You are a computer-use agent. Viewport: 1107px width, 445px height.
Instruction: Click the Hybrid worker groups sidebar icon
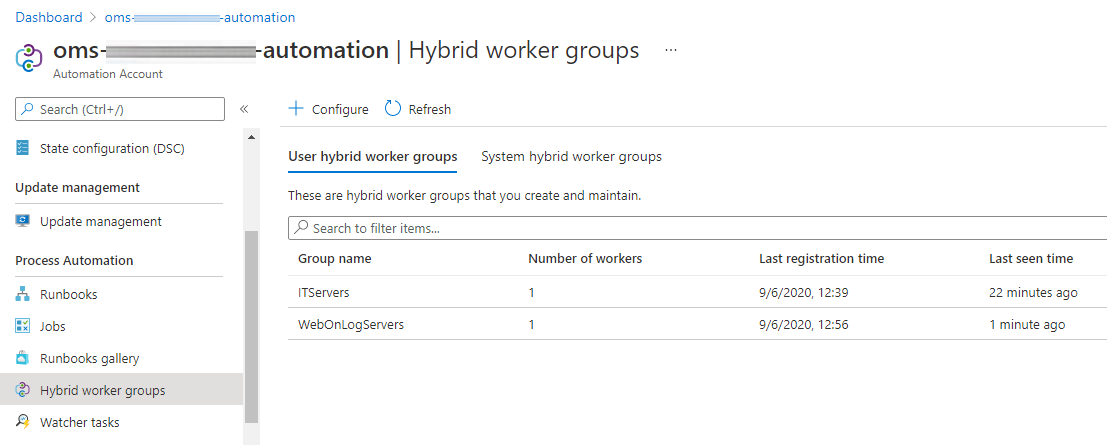click(23, 390)
